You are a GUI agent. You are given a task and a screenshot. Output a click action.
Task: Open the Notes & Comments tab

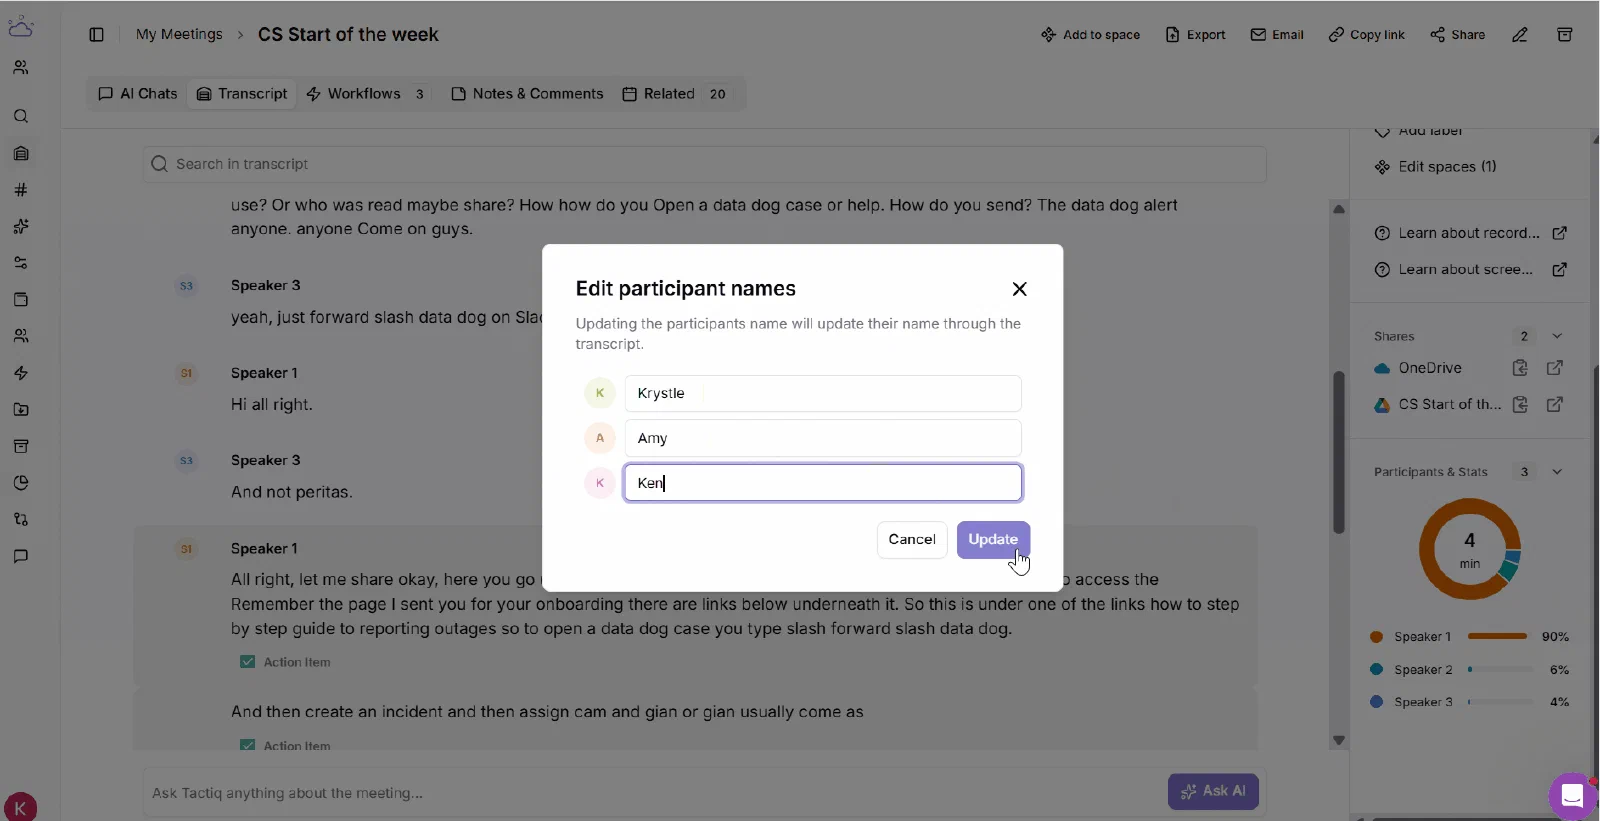click(527, 94)
